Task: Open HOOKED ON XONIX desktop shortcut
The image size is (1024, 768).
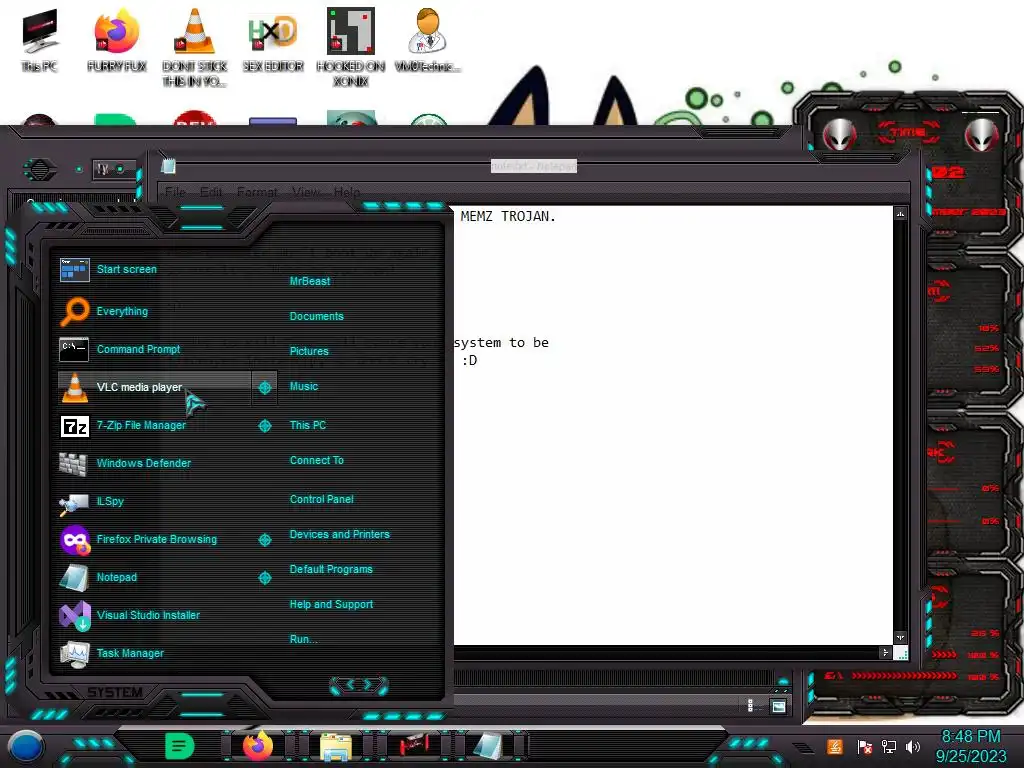Action: point(351,47)
